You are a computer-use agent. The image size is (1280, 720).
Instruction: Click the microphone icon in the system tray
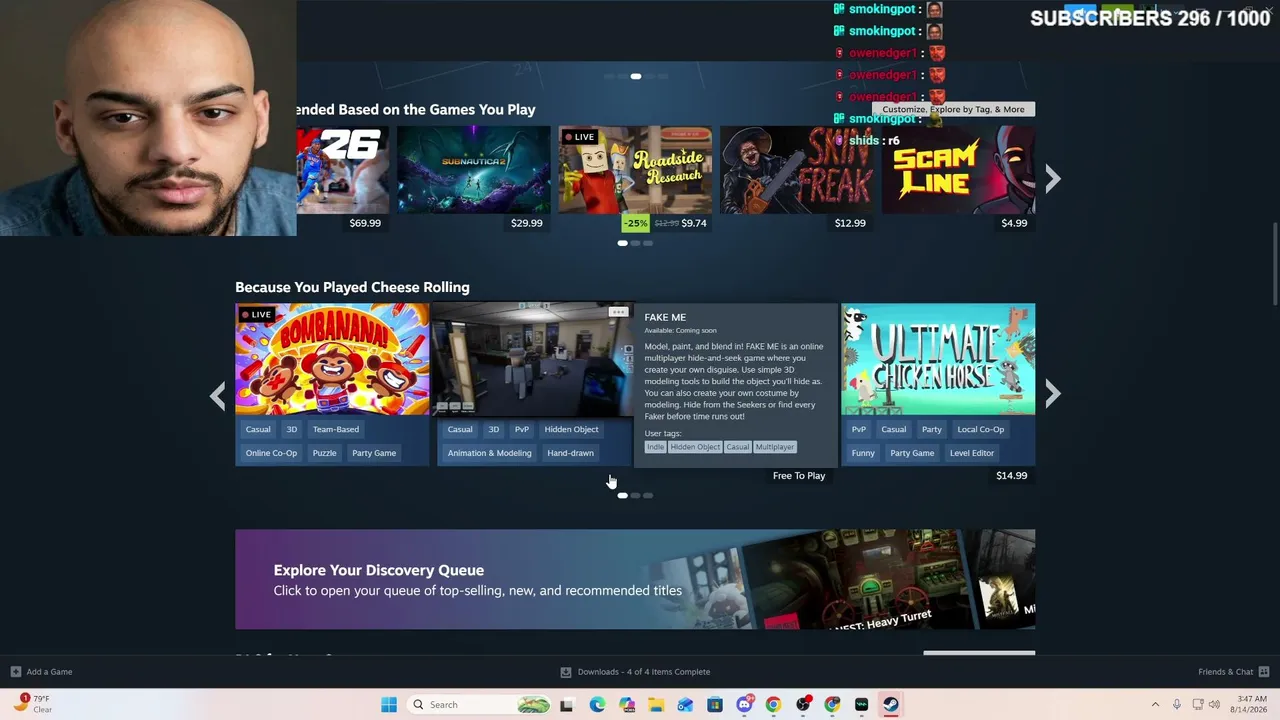(x=1177, y=705)
